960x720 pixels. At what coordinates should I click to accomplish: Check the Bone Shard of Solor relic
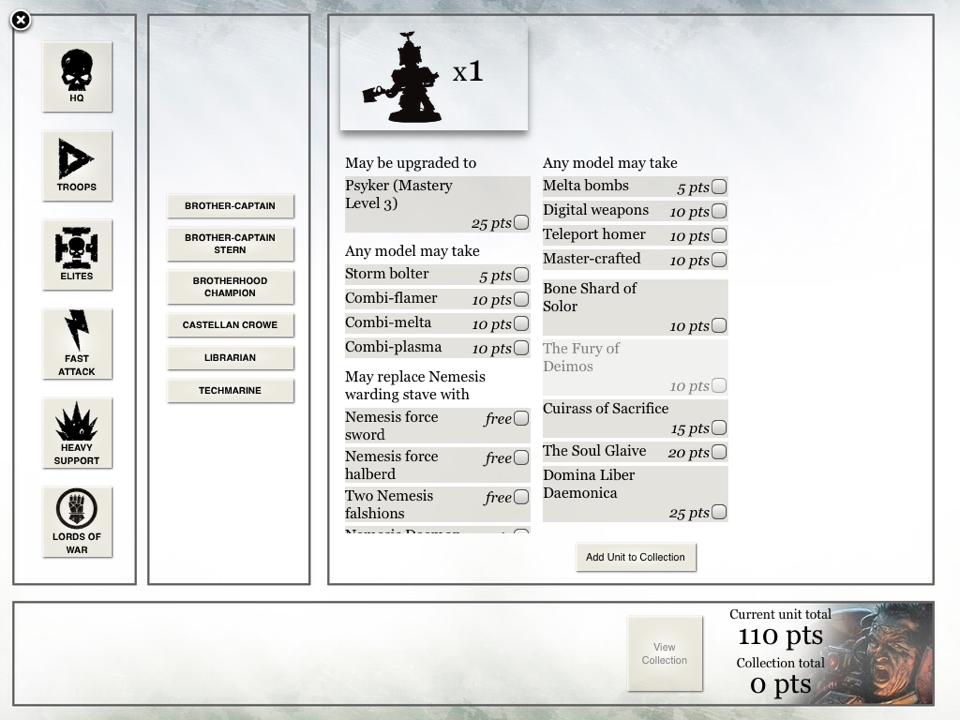(719, 325)
